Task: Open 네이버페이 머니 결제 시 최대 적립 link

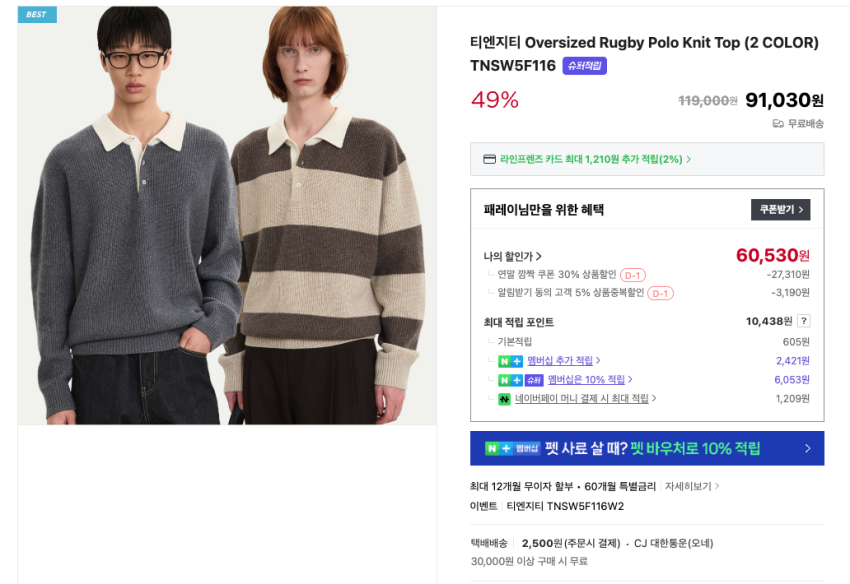Action: click(x=585, y=399)
